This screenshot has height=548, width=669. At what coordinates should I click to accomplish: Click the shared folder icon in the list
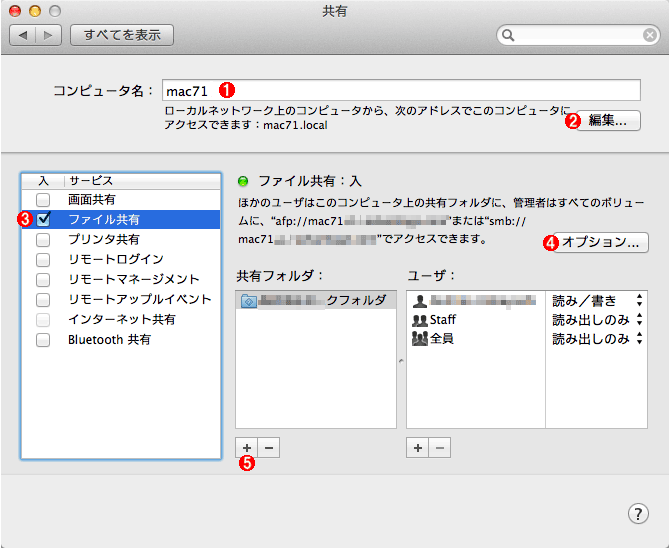248,300
